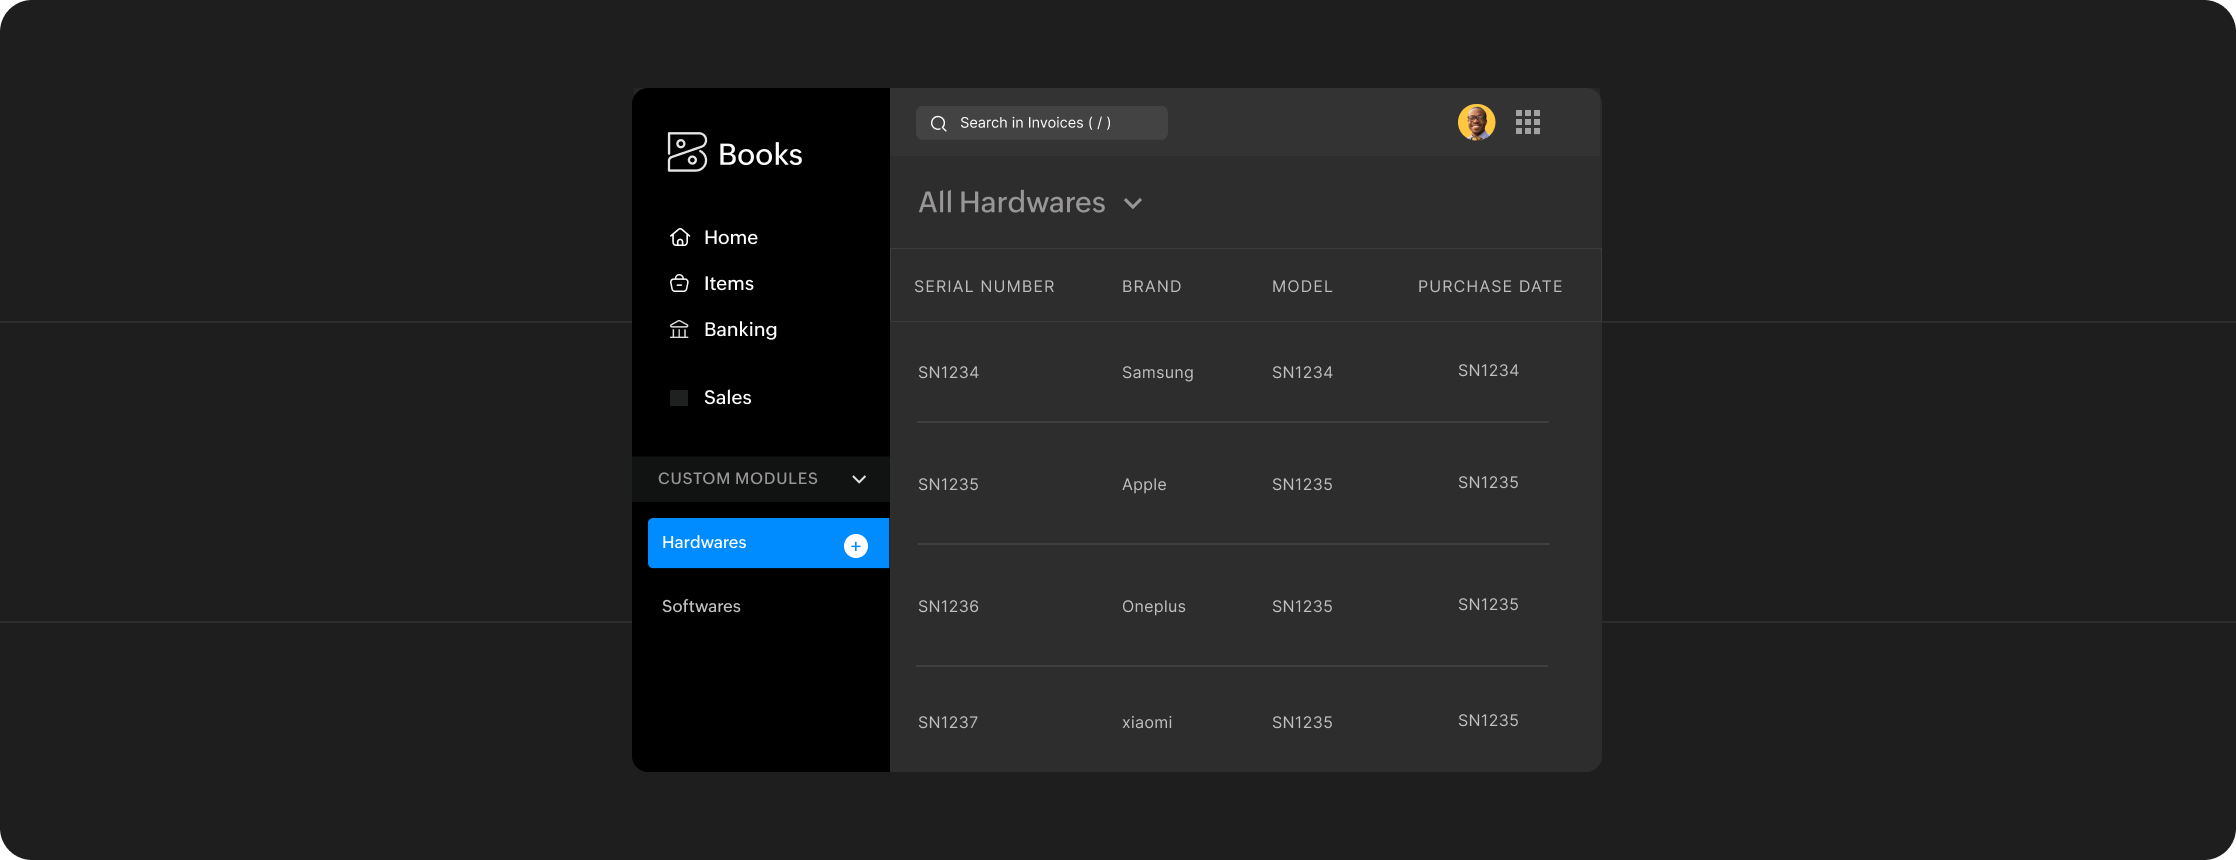The width and height of the screenshot is (2236, 860).
Task: Click the Items basket icon
Action: [x=680, y=283]
